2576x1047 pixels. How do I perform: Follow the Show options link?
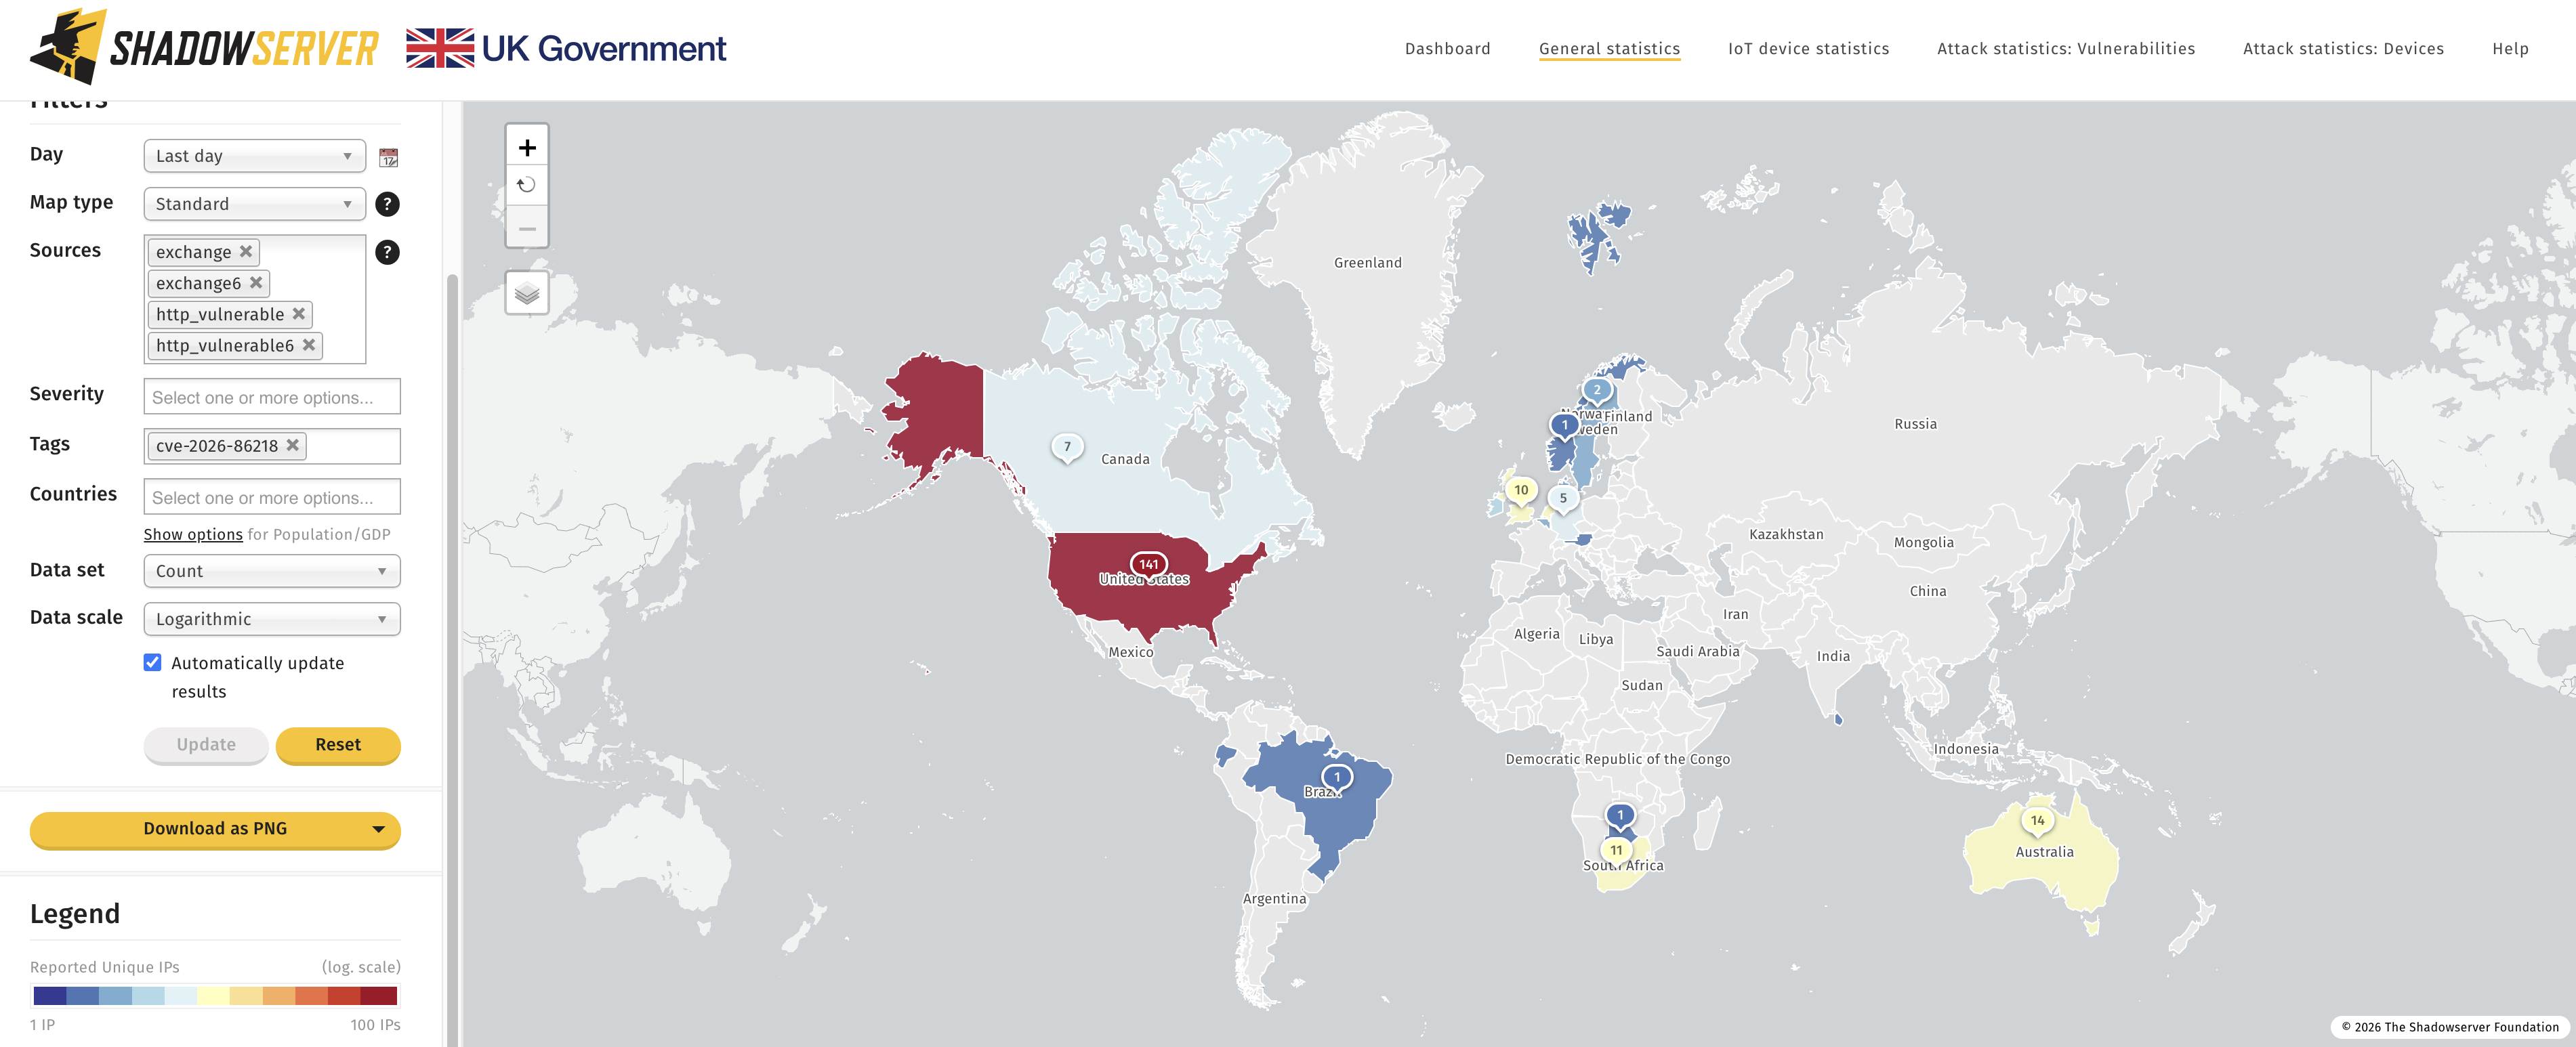pyautogui.click(x=193, y=534)
